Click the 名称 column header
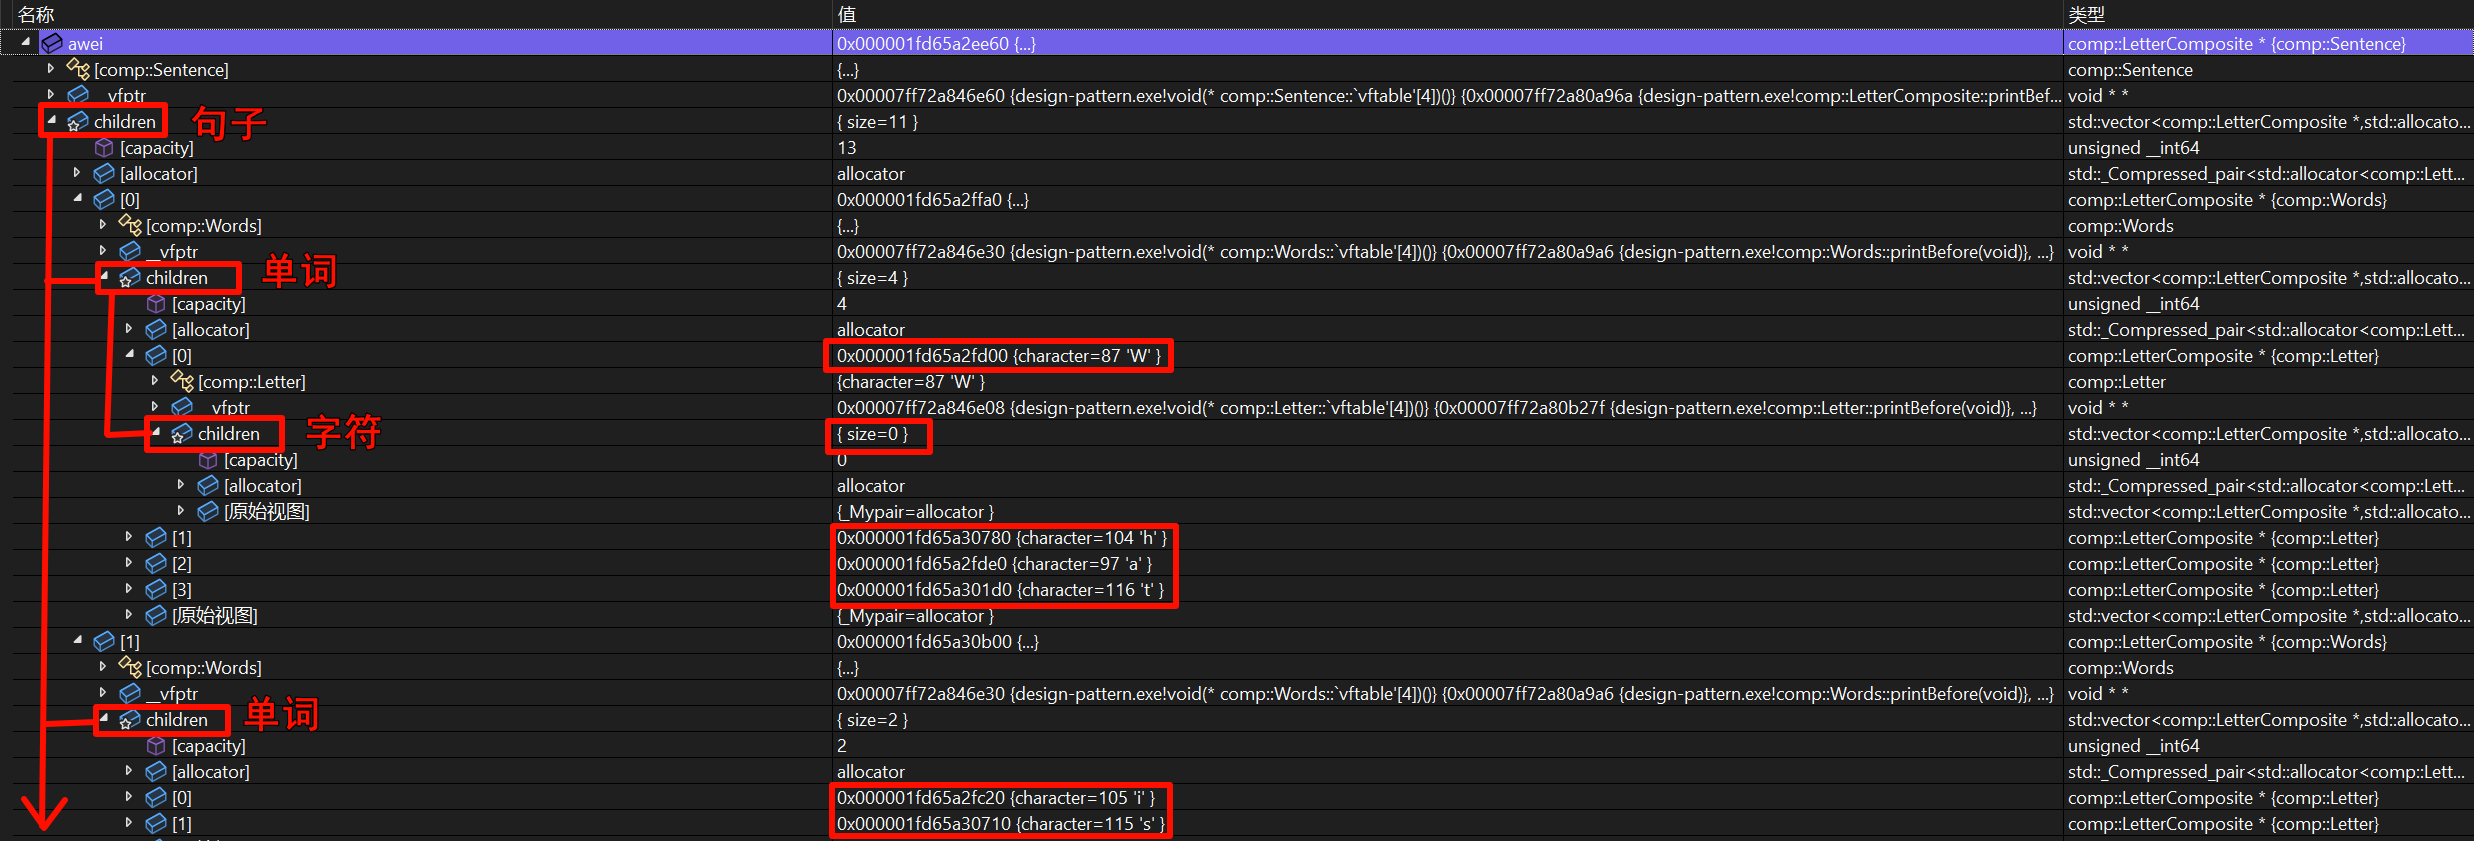Viewport: 2474px width, 841px height. [36, 14]
